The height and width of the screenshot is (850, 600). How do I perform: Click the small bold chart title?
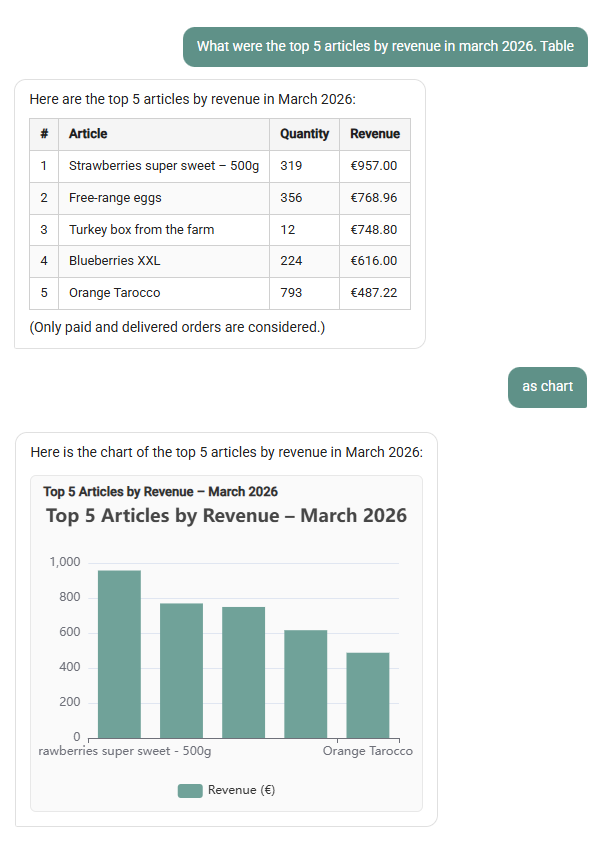[x=160, y=492]
